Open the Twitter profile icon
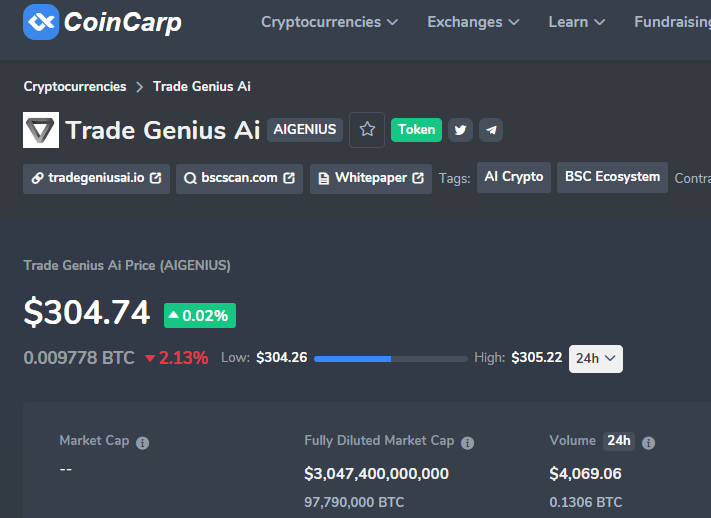 click(x=460, y=130)
